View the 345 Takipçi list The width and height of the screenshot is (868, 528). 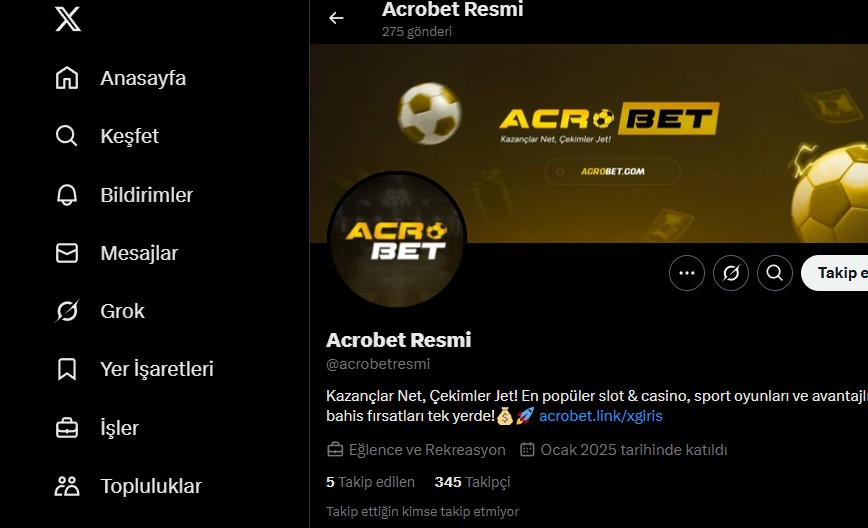[472, 482]
